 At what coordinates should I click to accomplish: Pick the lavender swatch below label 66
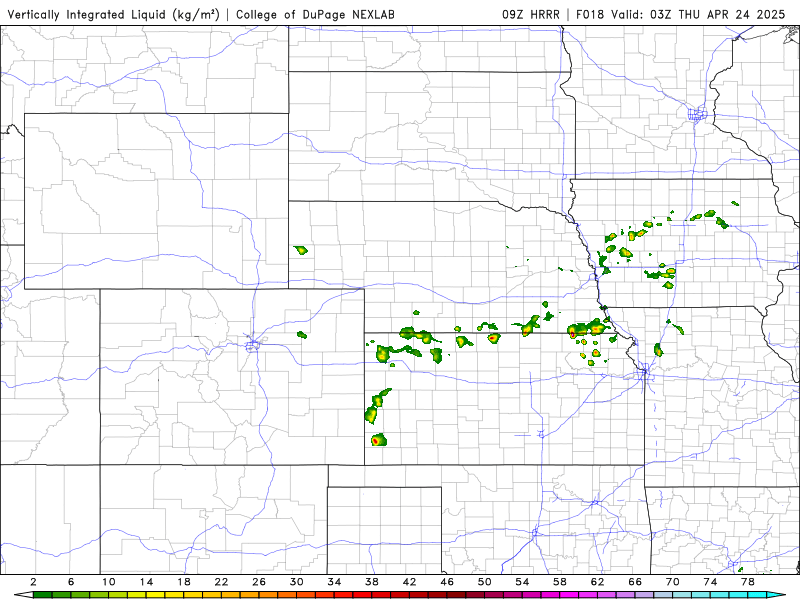[x=644, y=595]
